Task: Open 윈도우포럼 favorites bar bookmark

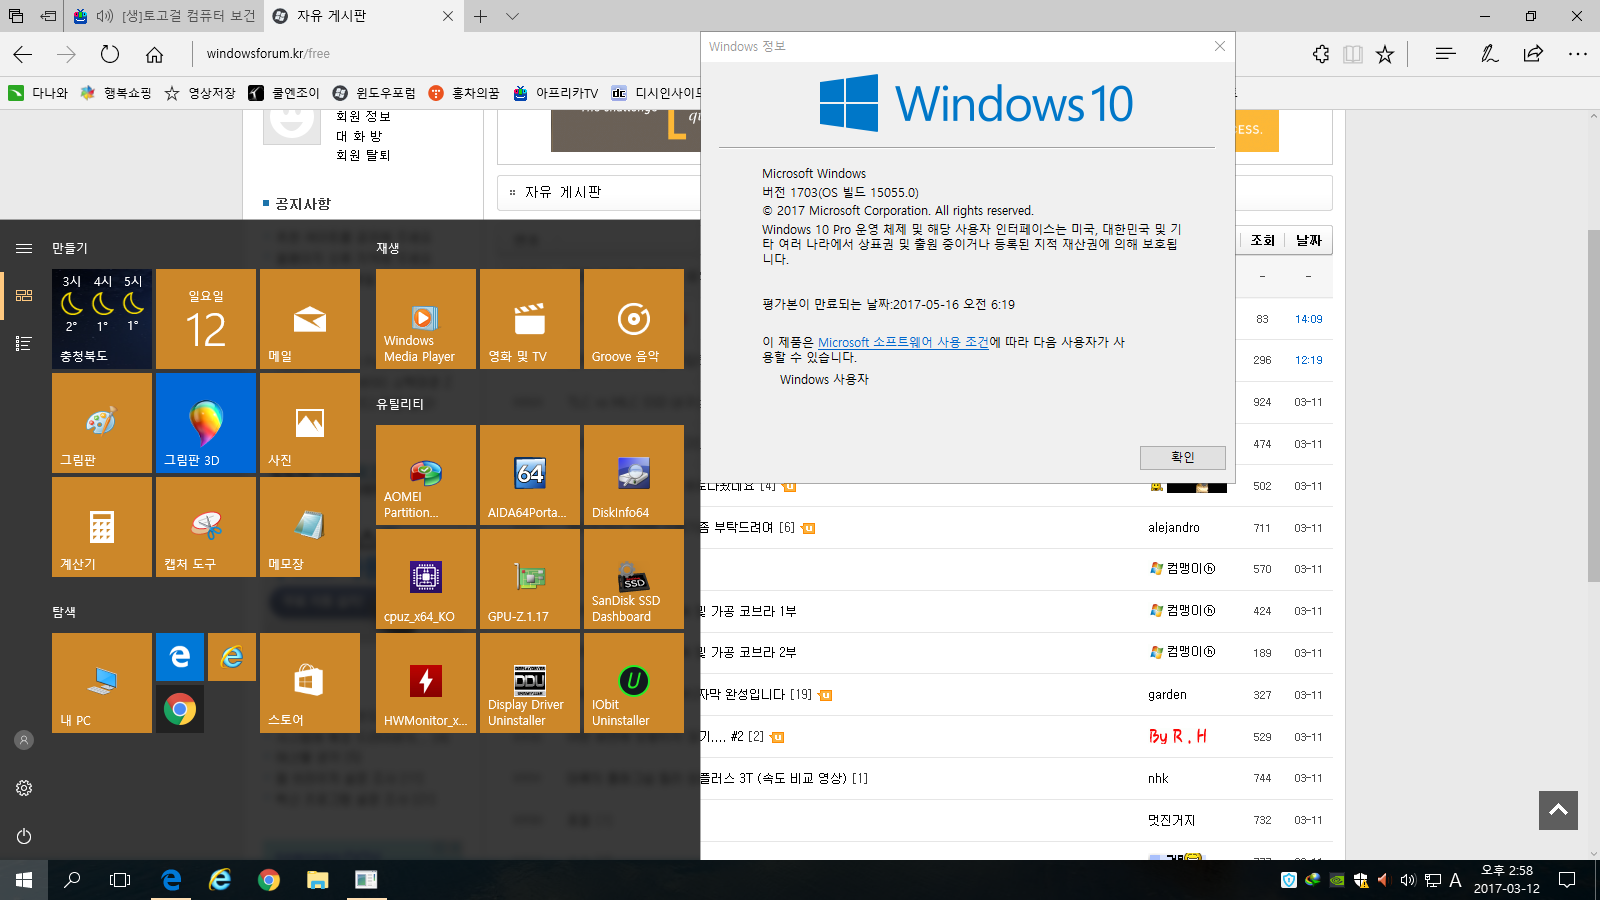Action: coord(374,93)
